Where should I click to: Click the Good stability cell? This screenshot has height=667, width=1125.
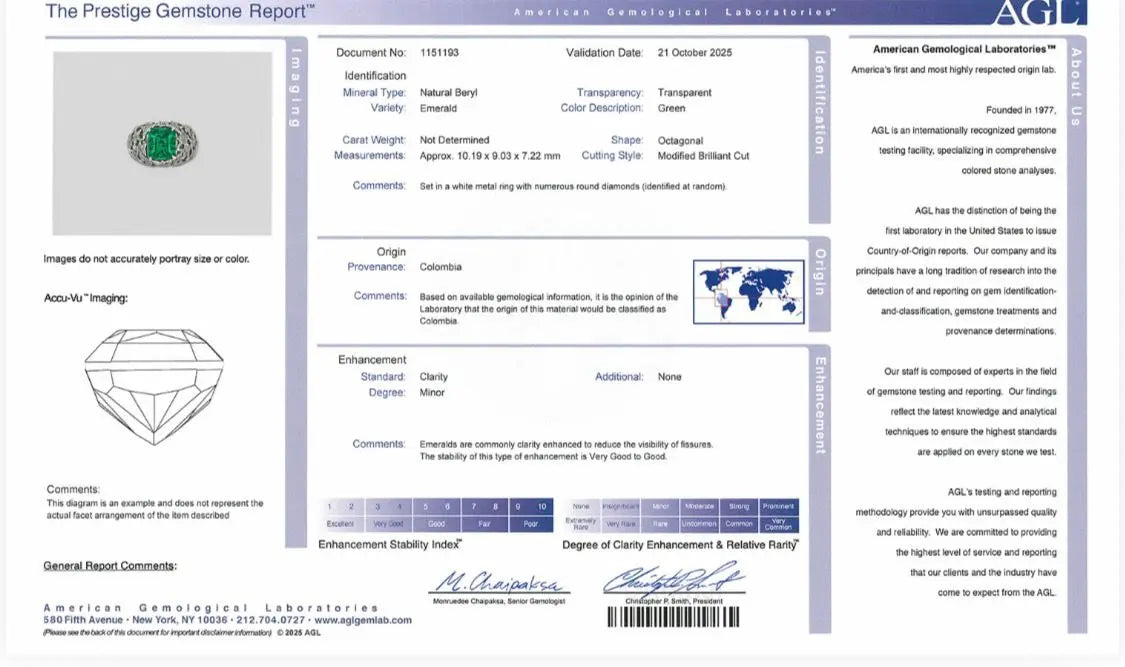[436, 524]
